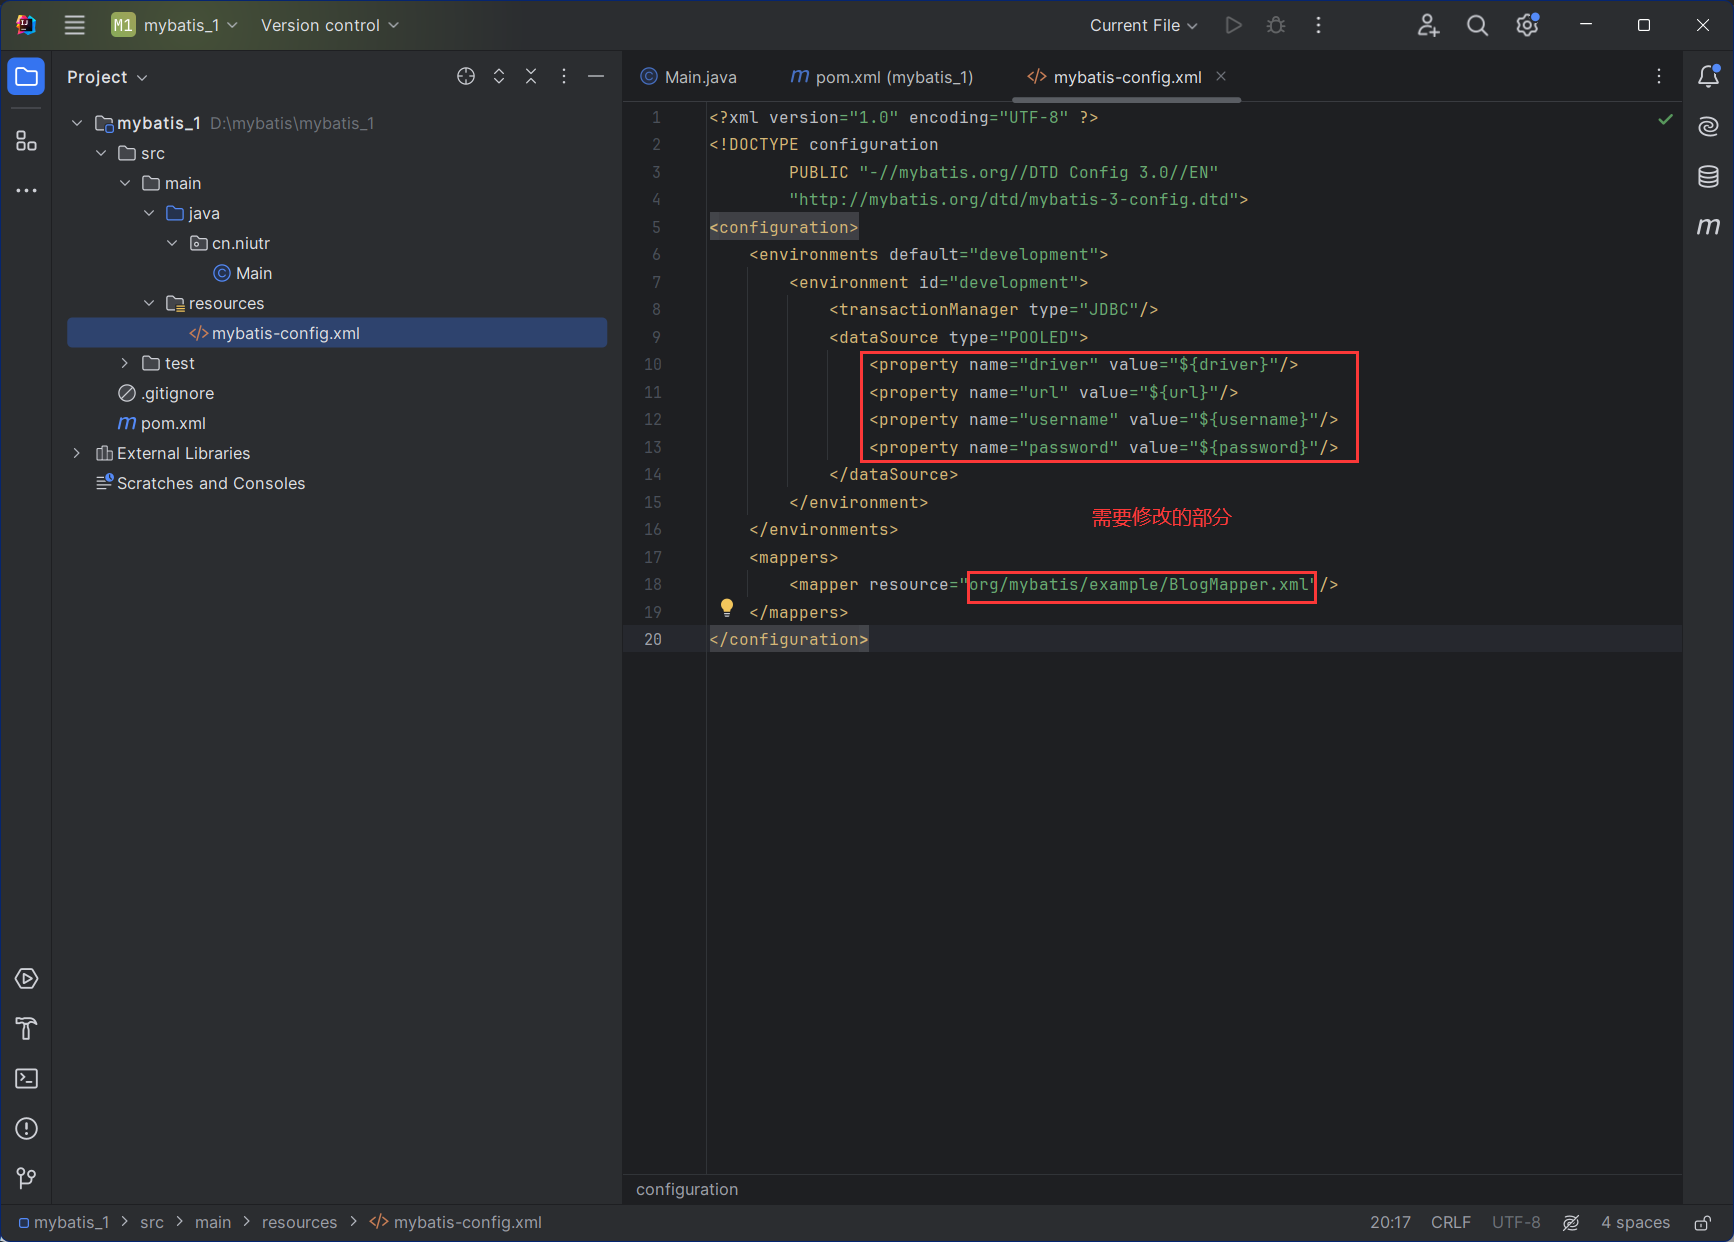Open the Database tool window
The width and height of the screenshot is (1734, 1242).
[x=1708, y=177]
